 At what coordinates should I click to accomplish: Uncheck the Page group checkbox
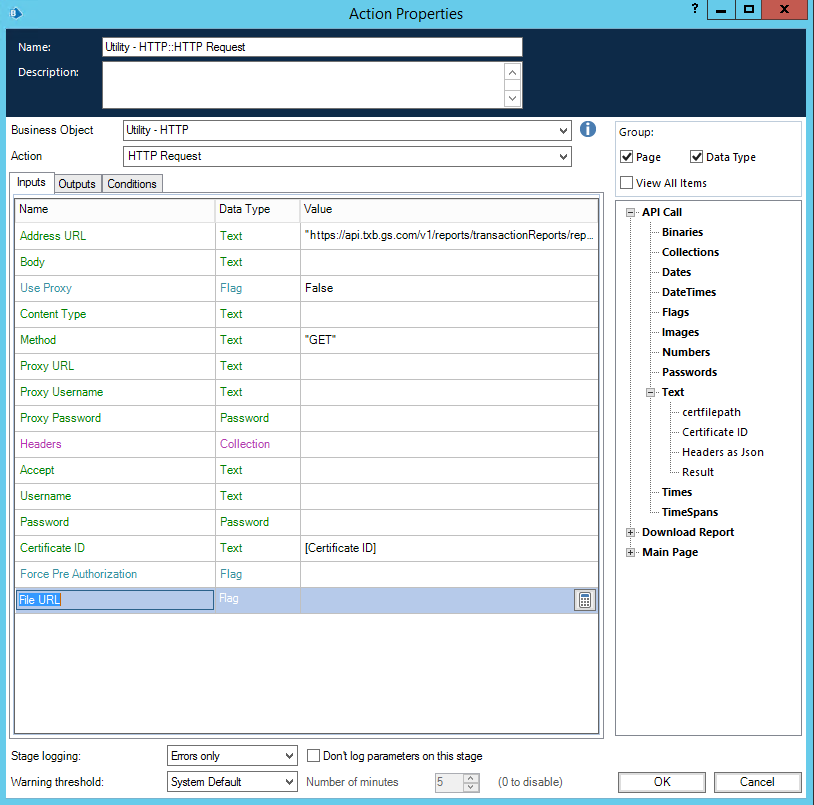click(627, 157)
